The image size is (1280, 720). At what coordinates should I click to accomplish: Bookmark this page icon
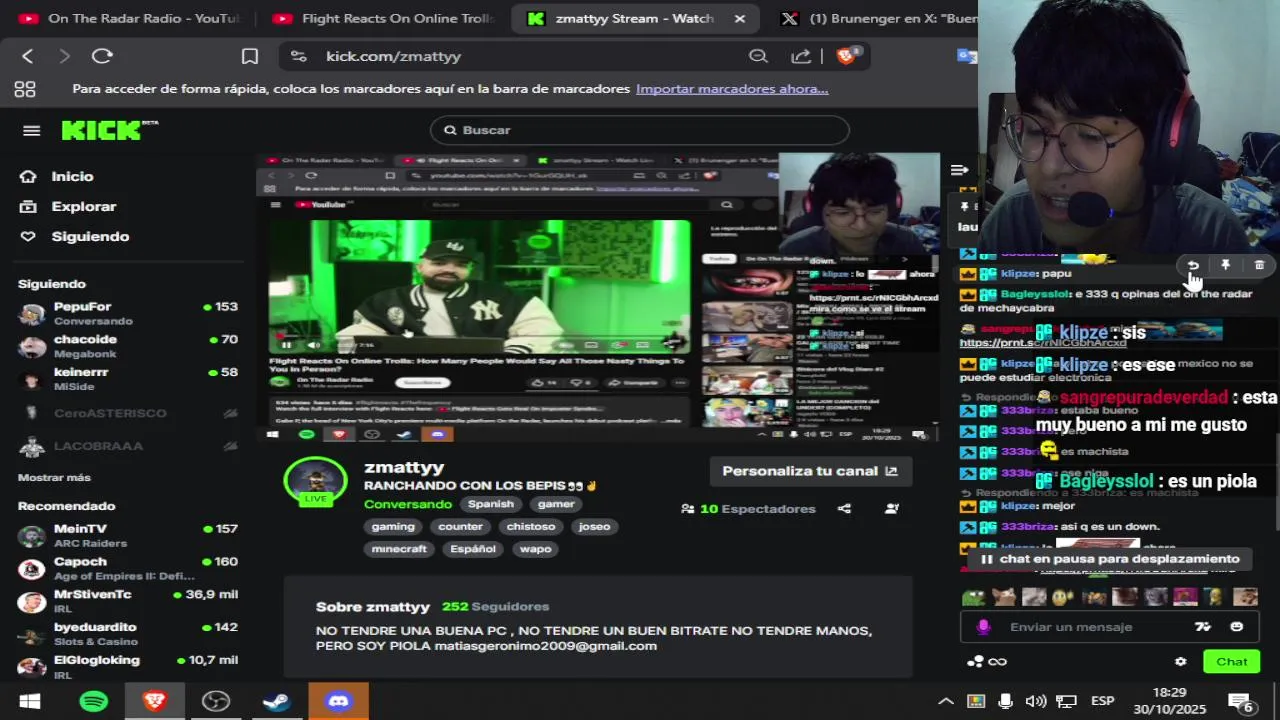click(250, 56)
